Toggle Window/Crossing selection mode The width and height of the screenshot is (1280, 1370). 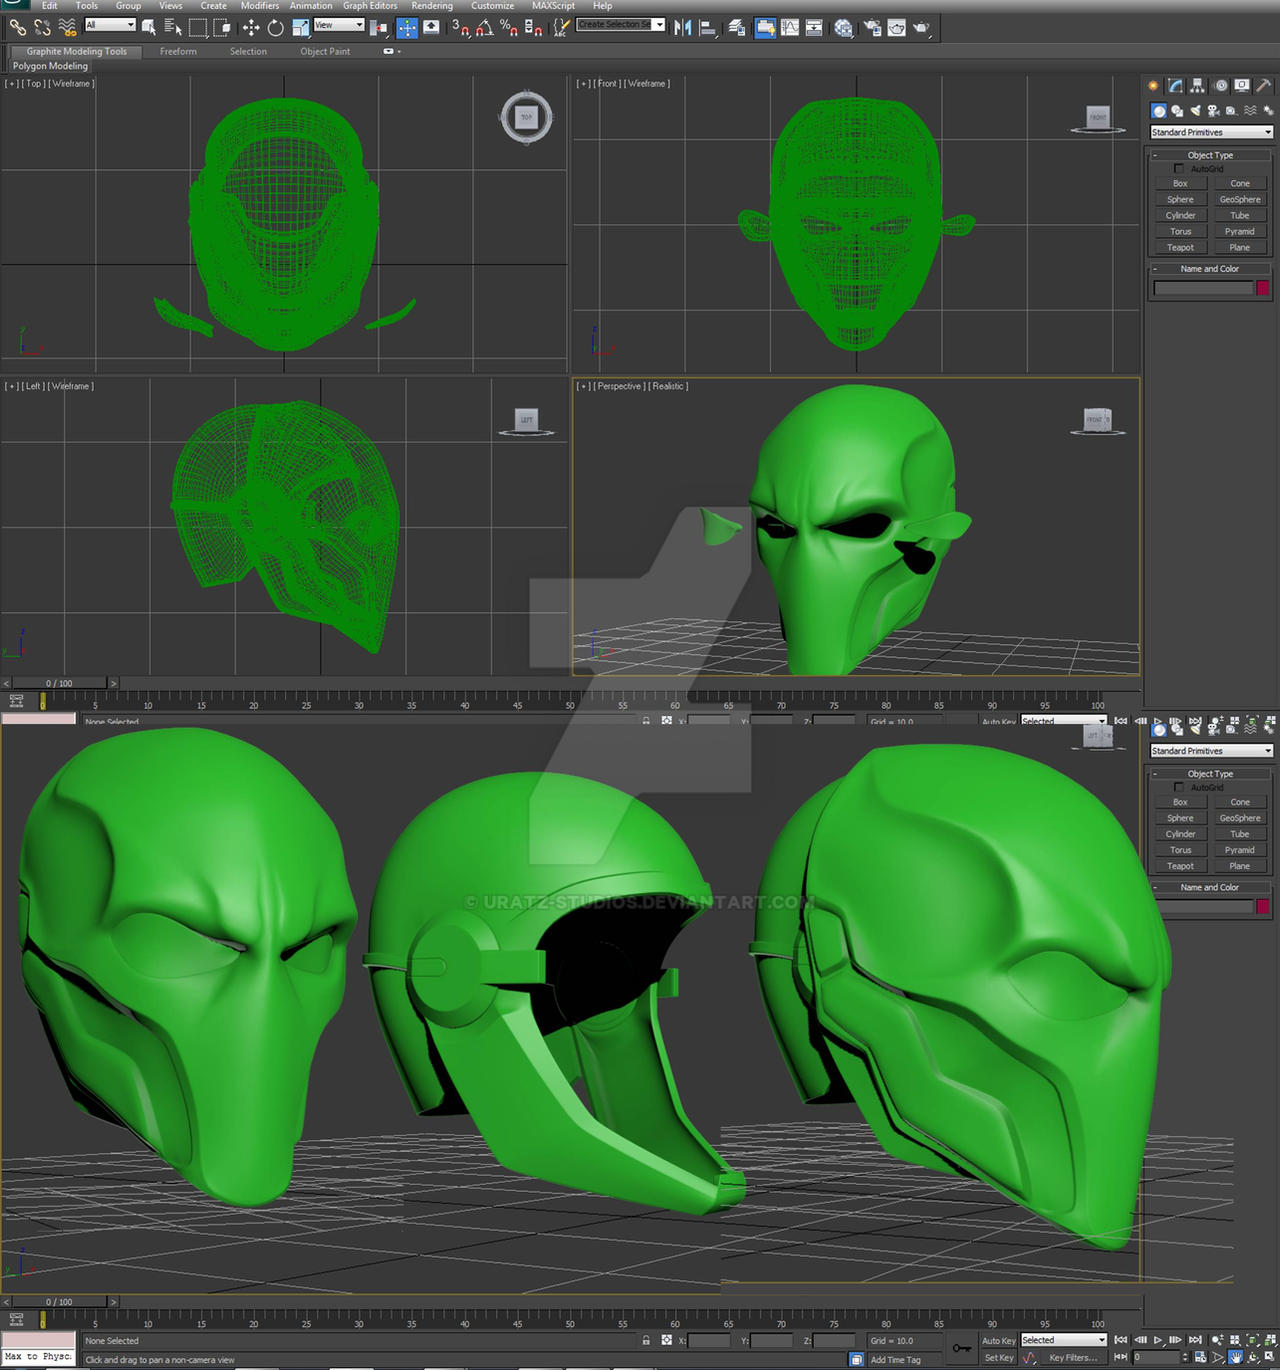click(221, 27)
